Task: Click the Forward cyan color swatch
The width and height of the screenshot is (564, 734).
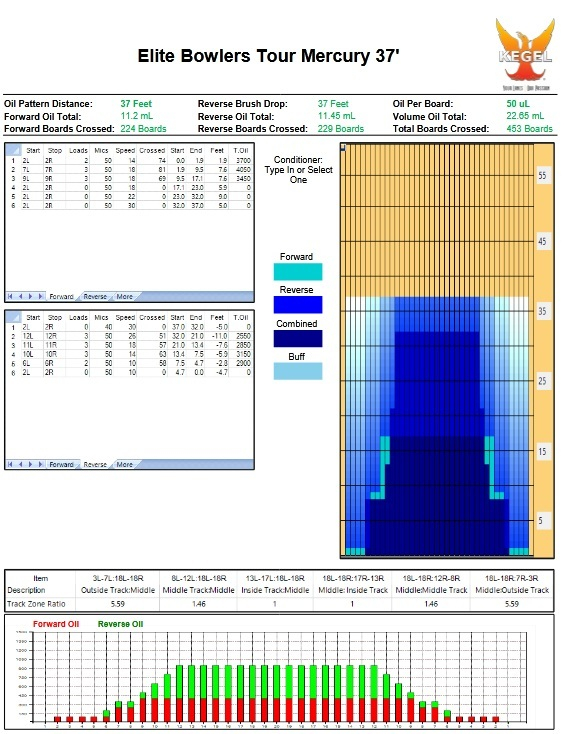Action: pyautogui.click(x=298, y=272)
